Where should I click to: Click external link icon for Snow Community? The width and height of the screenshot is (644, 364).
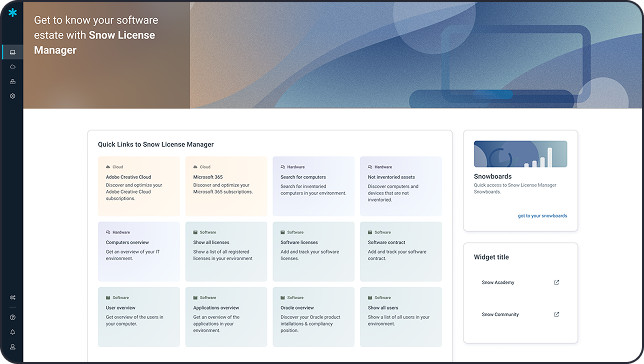click(x=557, y=314)
